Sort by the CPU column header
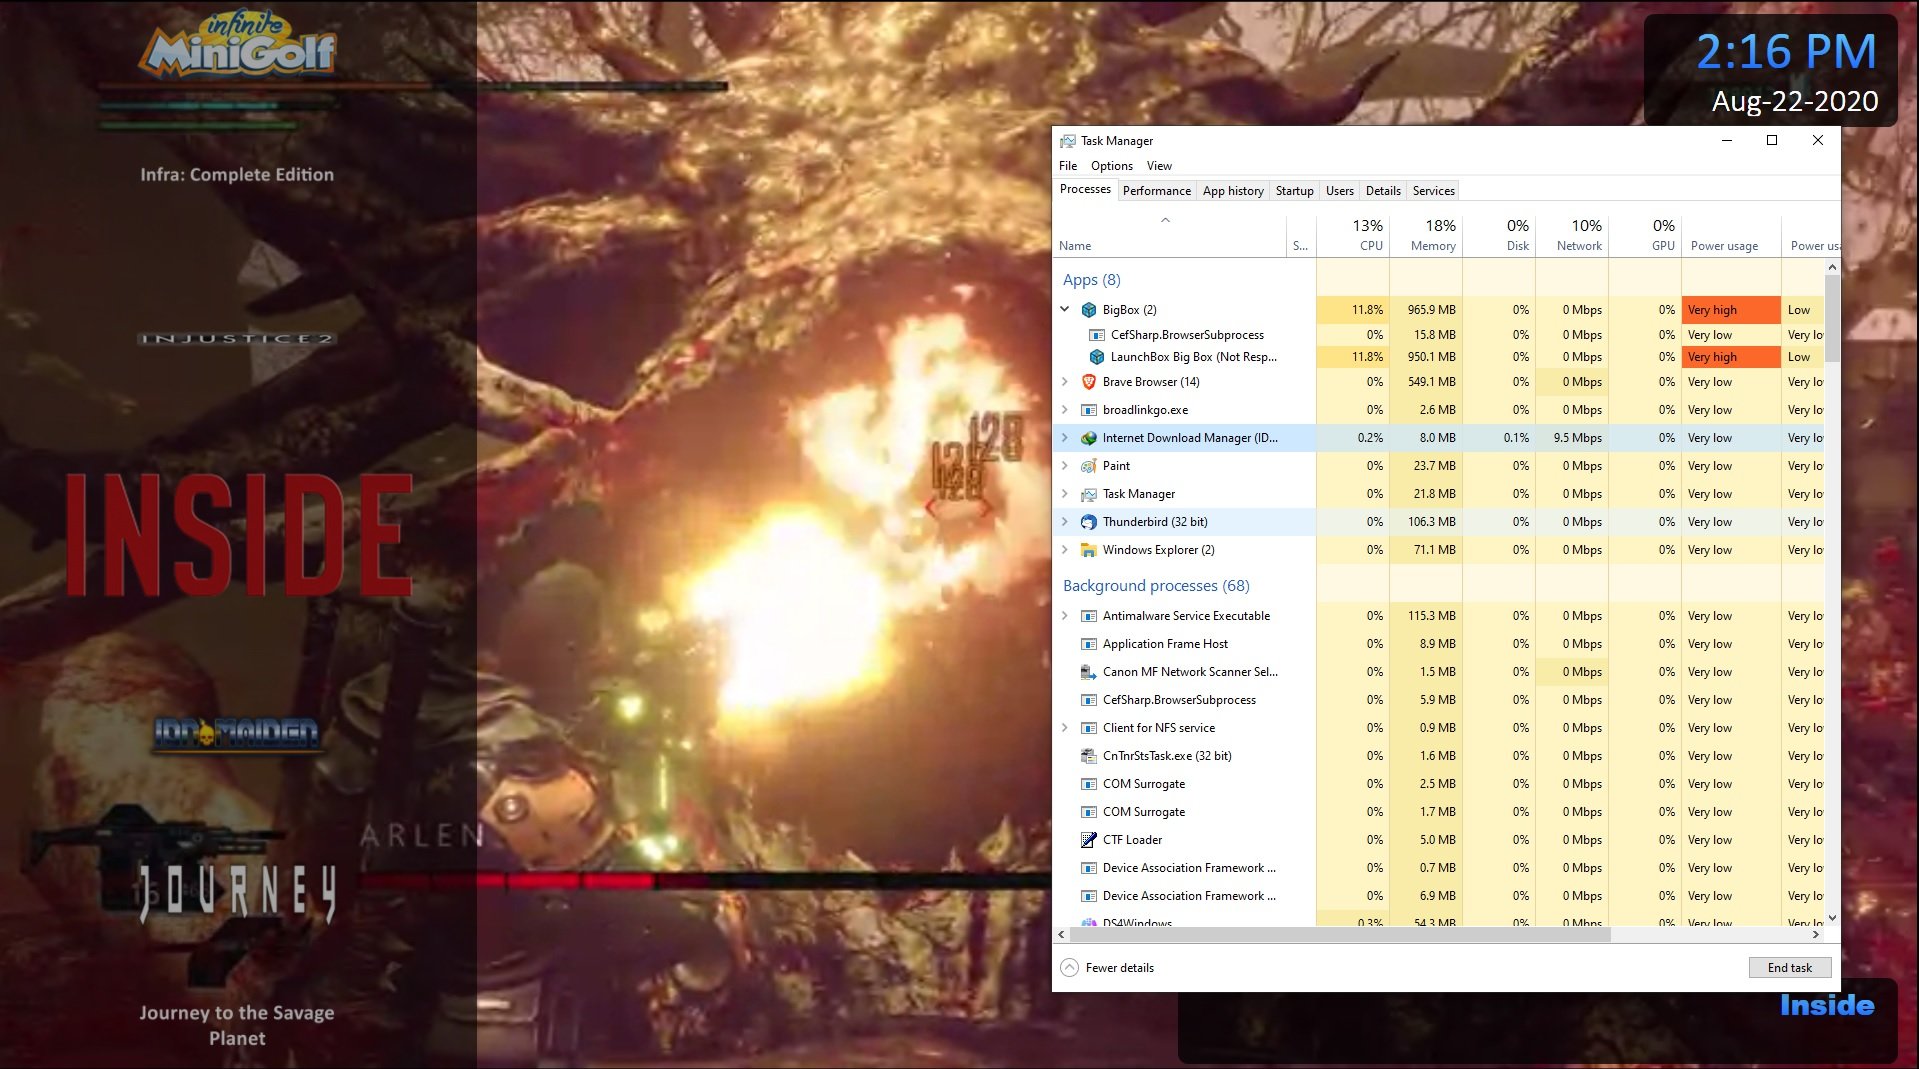This screenshot has width=1919, height=1069. click(1353, 236)
